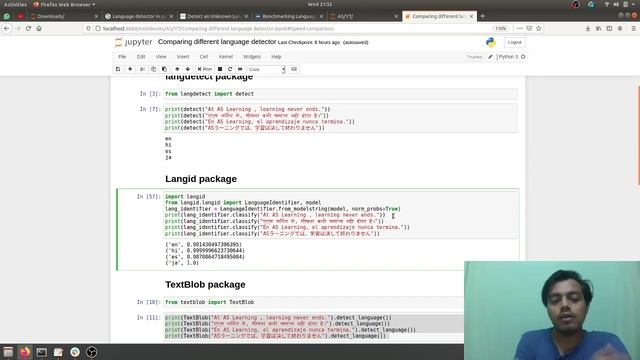Image resolution: width=640 pixels, height=360 pixels.
Task: Open the pinned YouTube tab
Action: coord(20,16)
